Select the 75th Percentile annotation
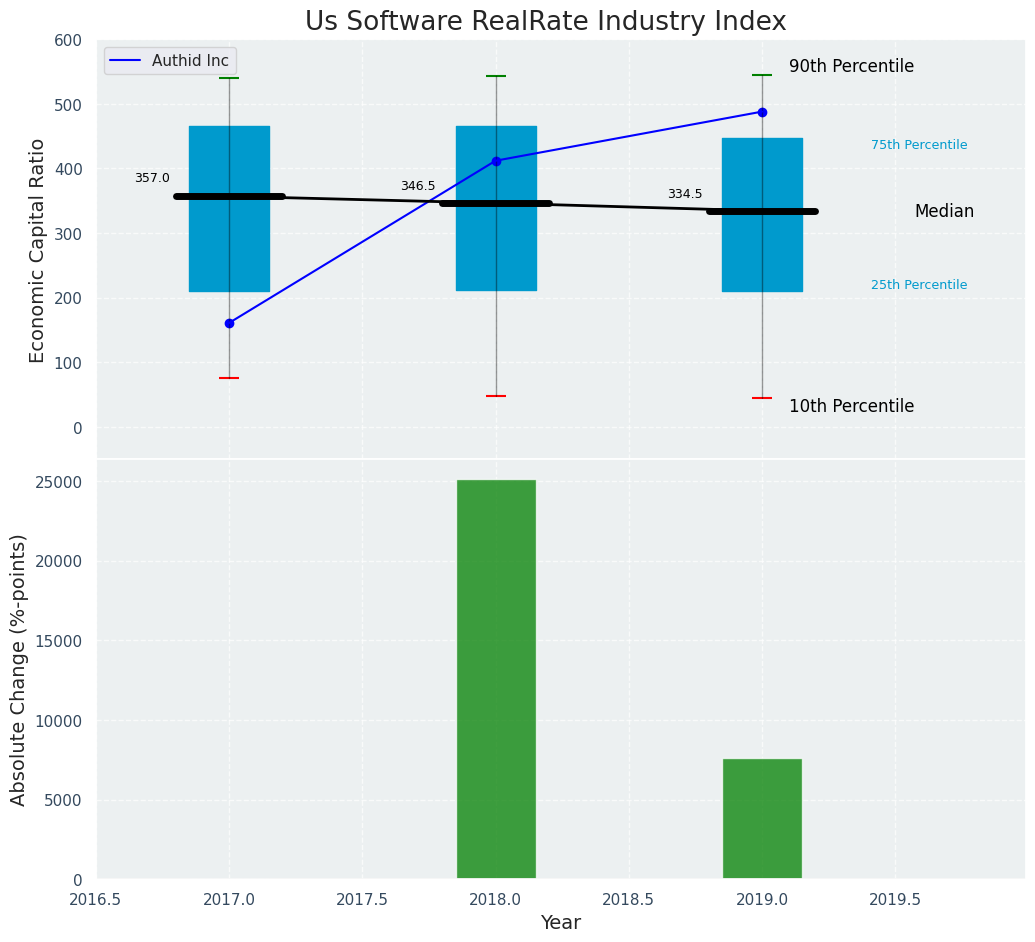Image resolution: width=1035 pixels, height=942 pixels. point(919,145)
